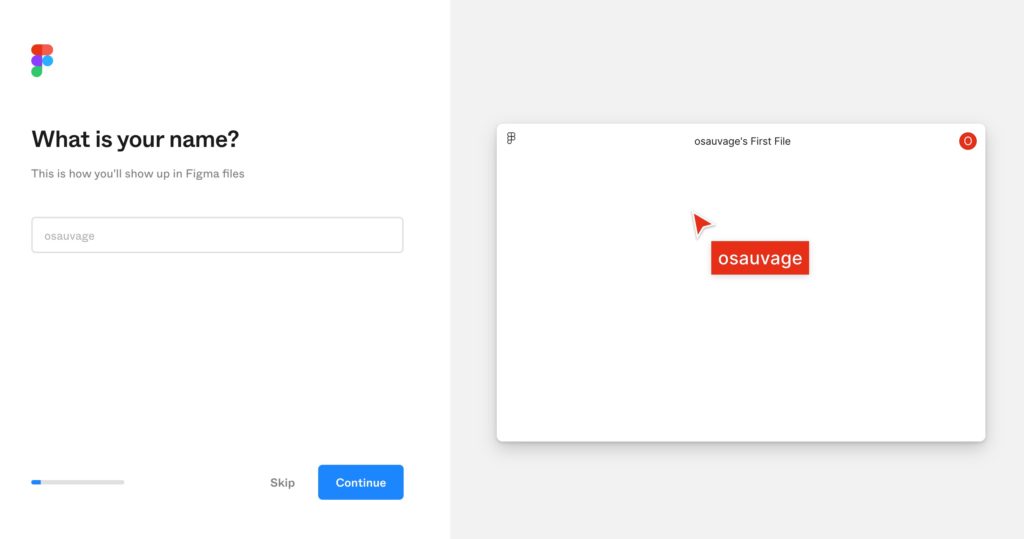Image resolution: width=1024 pixels, height=539 pixels.
Task: Click the gray unfilled end of progress bar
Action: click(110, 482)
